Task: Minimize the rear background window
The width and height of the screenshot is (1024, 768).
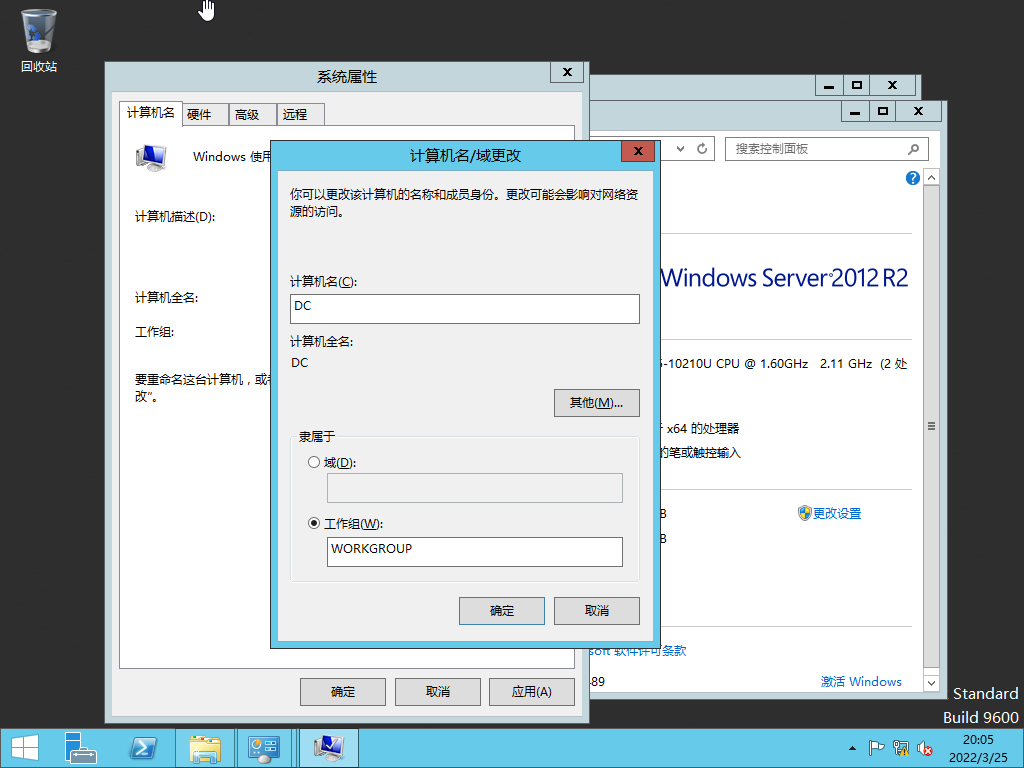Action: coord(829,85)
